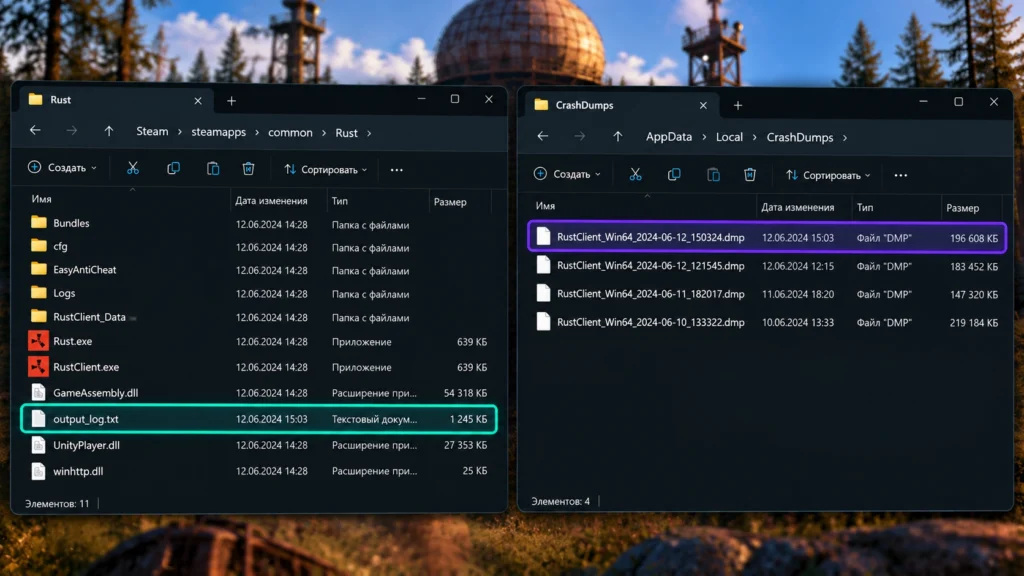Sort by Размер column in CrashDumps window
This screenshot has height=576, width=1024.
point(963,208)
